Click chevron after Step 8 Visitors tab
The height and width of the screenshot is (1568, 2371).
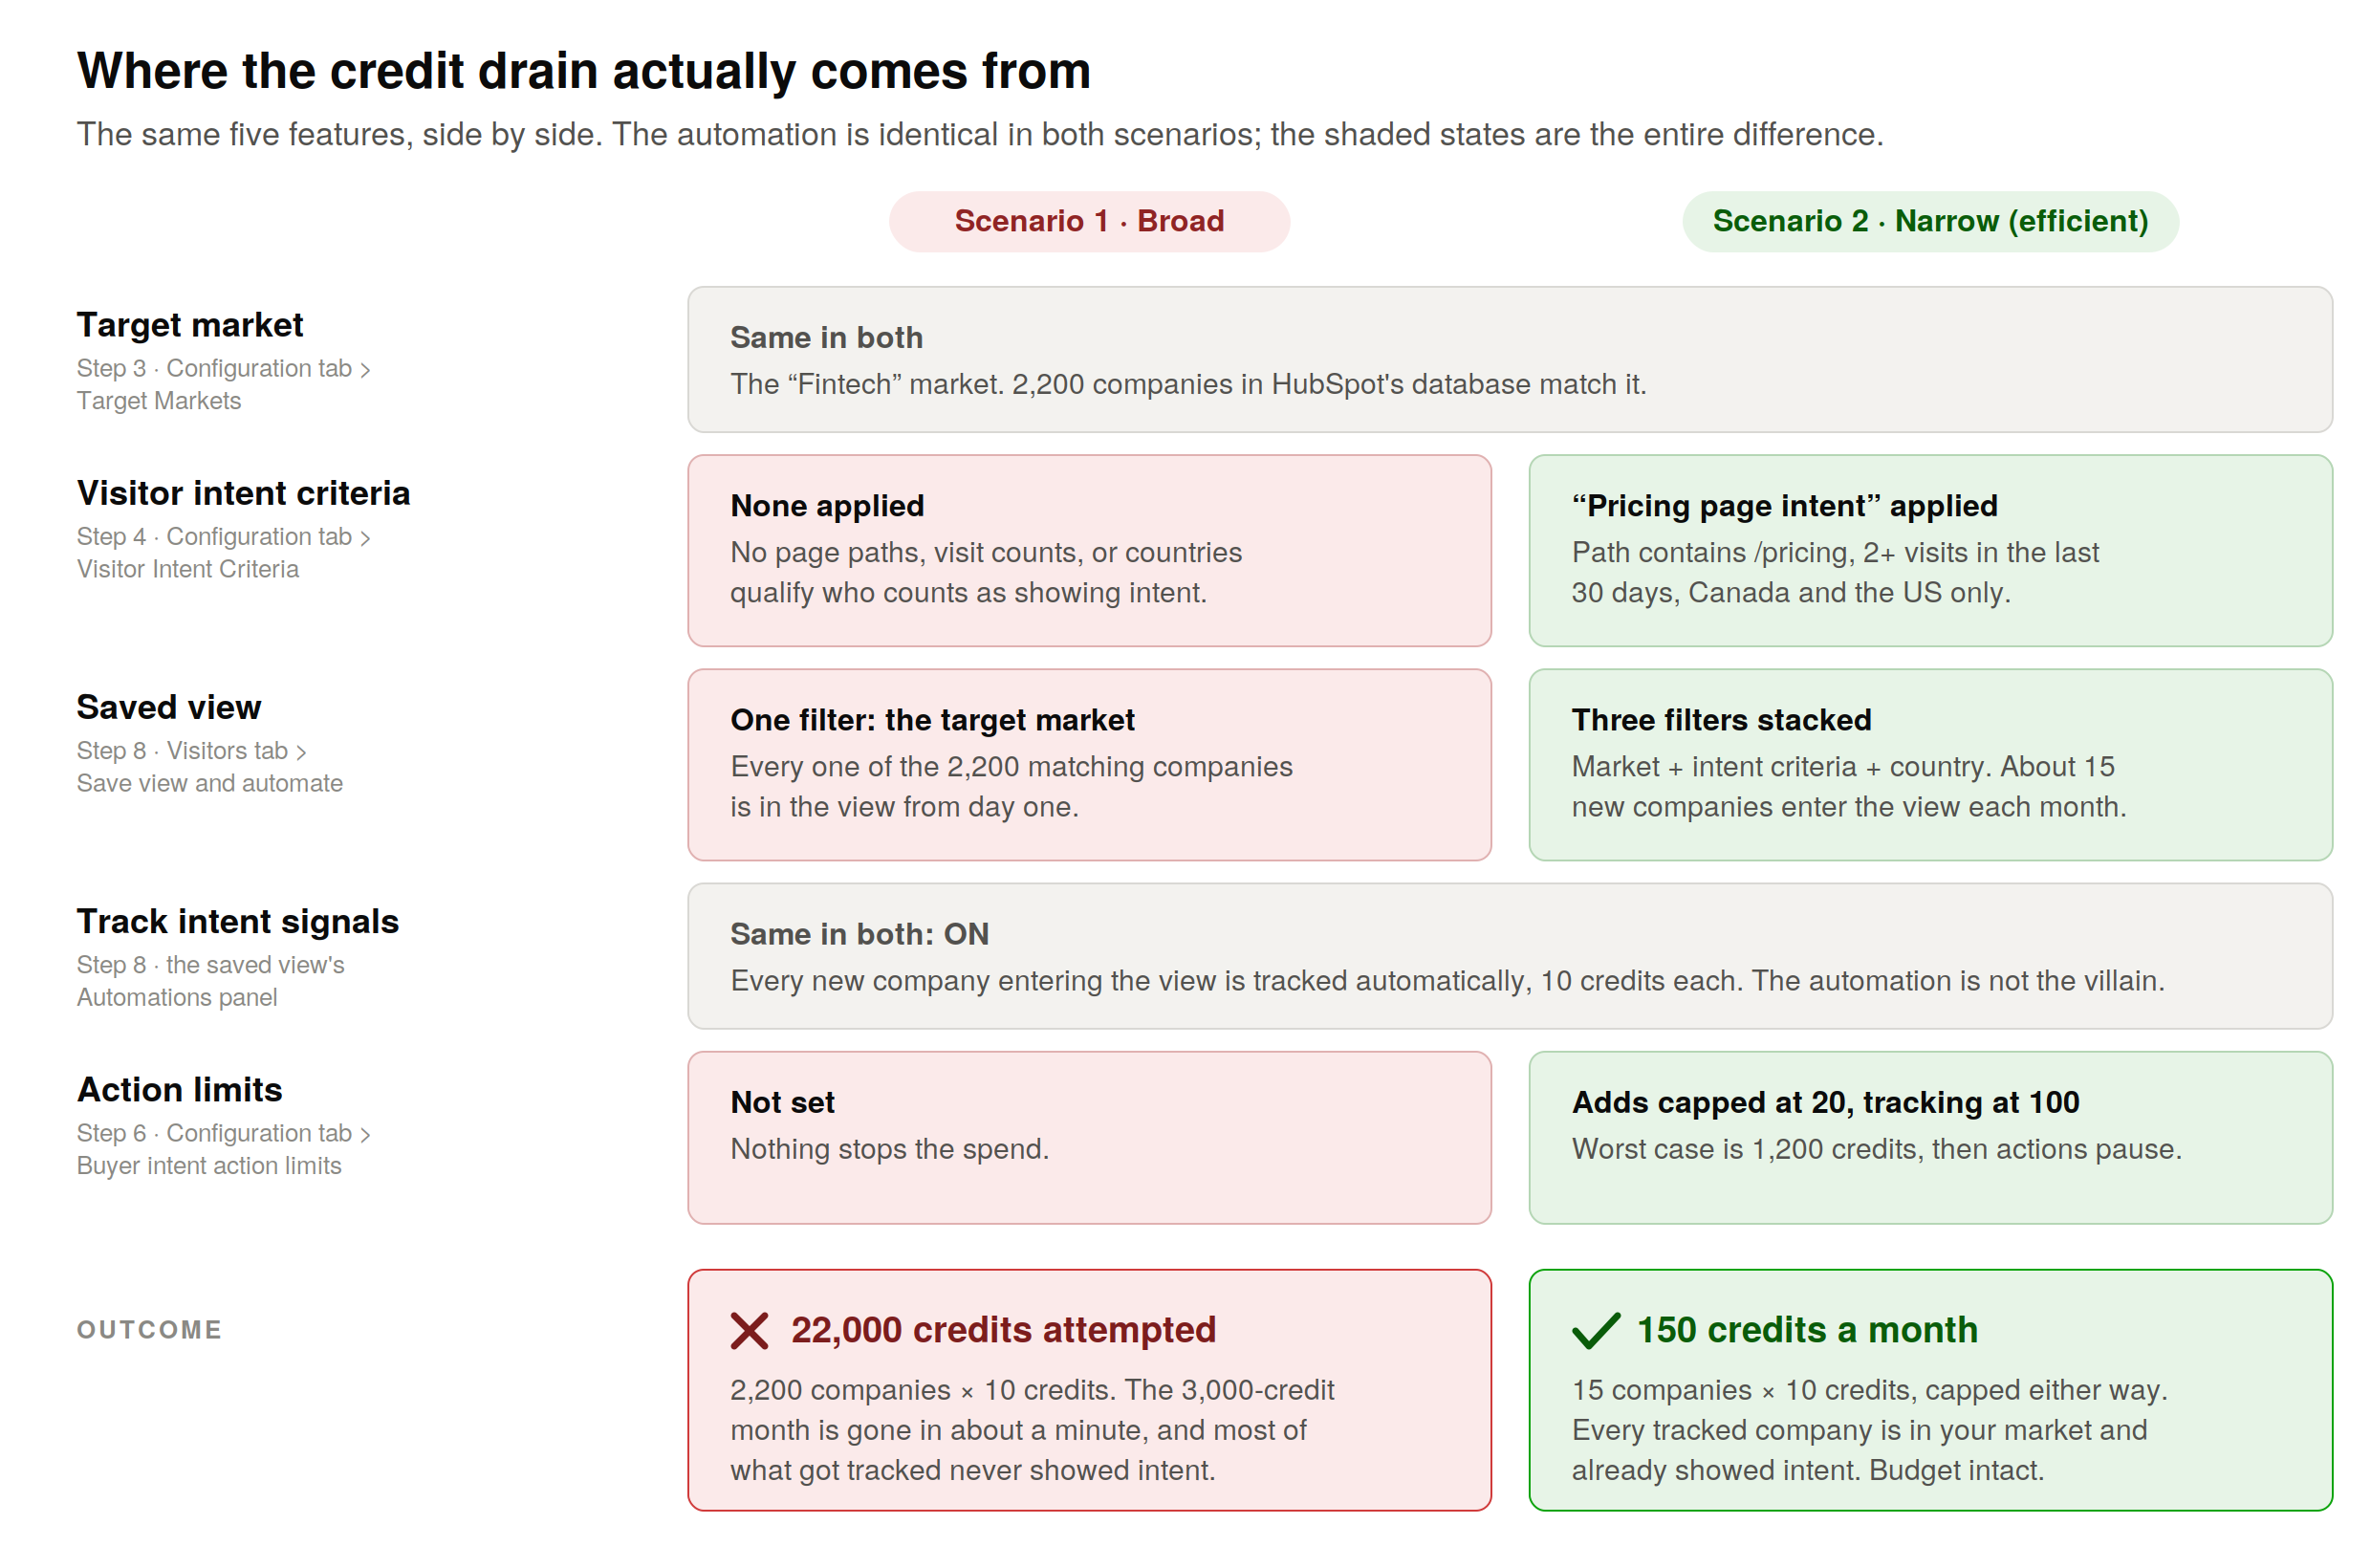pyautogui.click(x=301, y=752)
